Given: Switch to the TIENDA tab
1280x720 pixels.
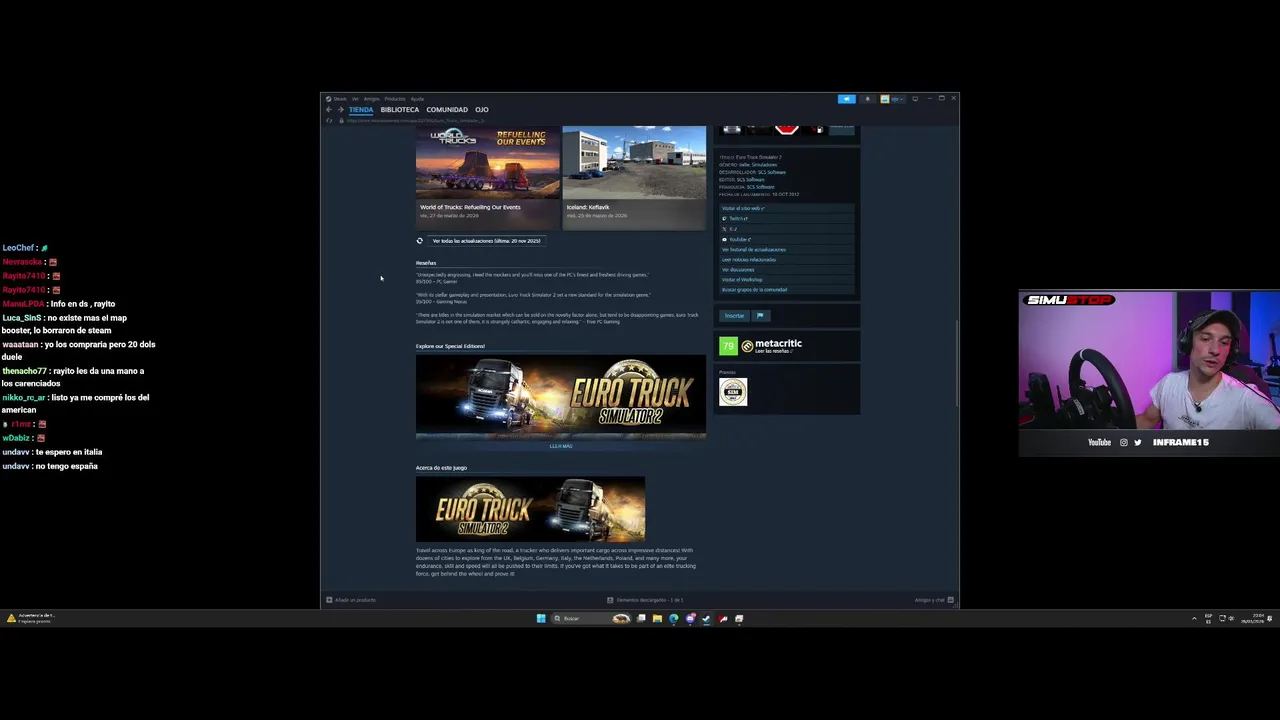Looking at the screenshot, I should [x=361, y=110].
